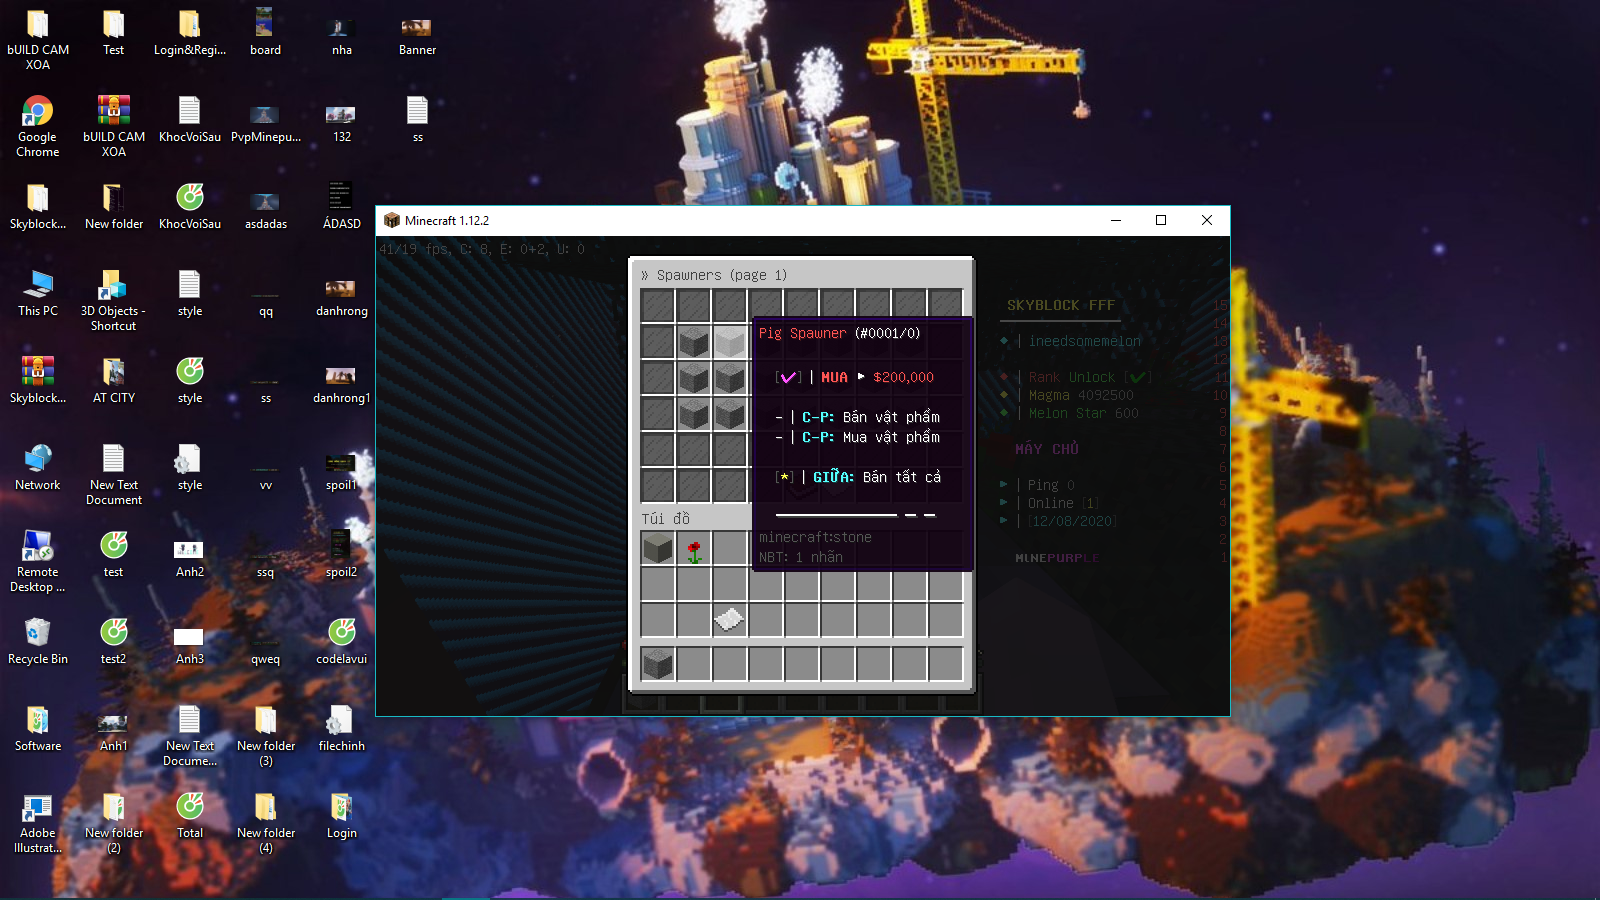This screenshot has width=1600, height=900.
Task: Select the This PC desktop icon
Action: [x=37, y=293]
